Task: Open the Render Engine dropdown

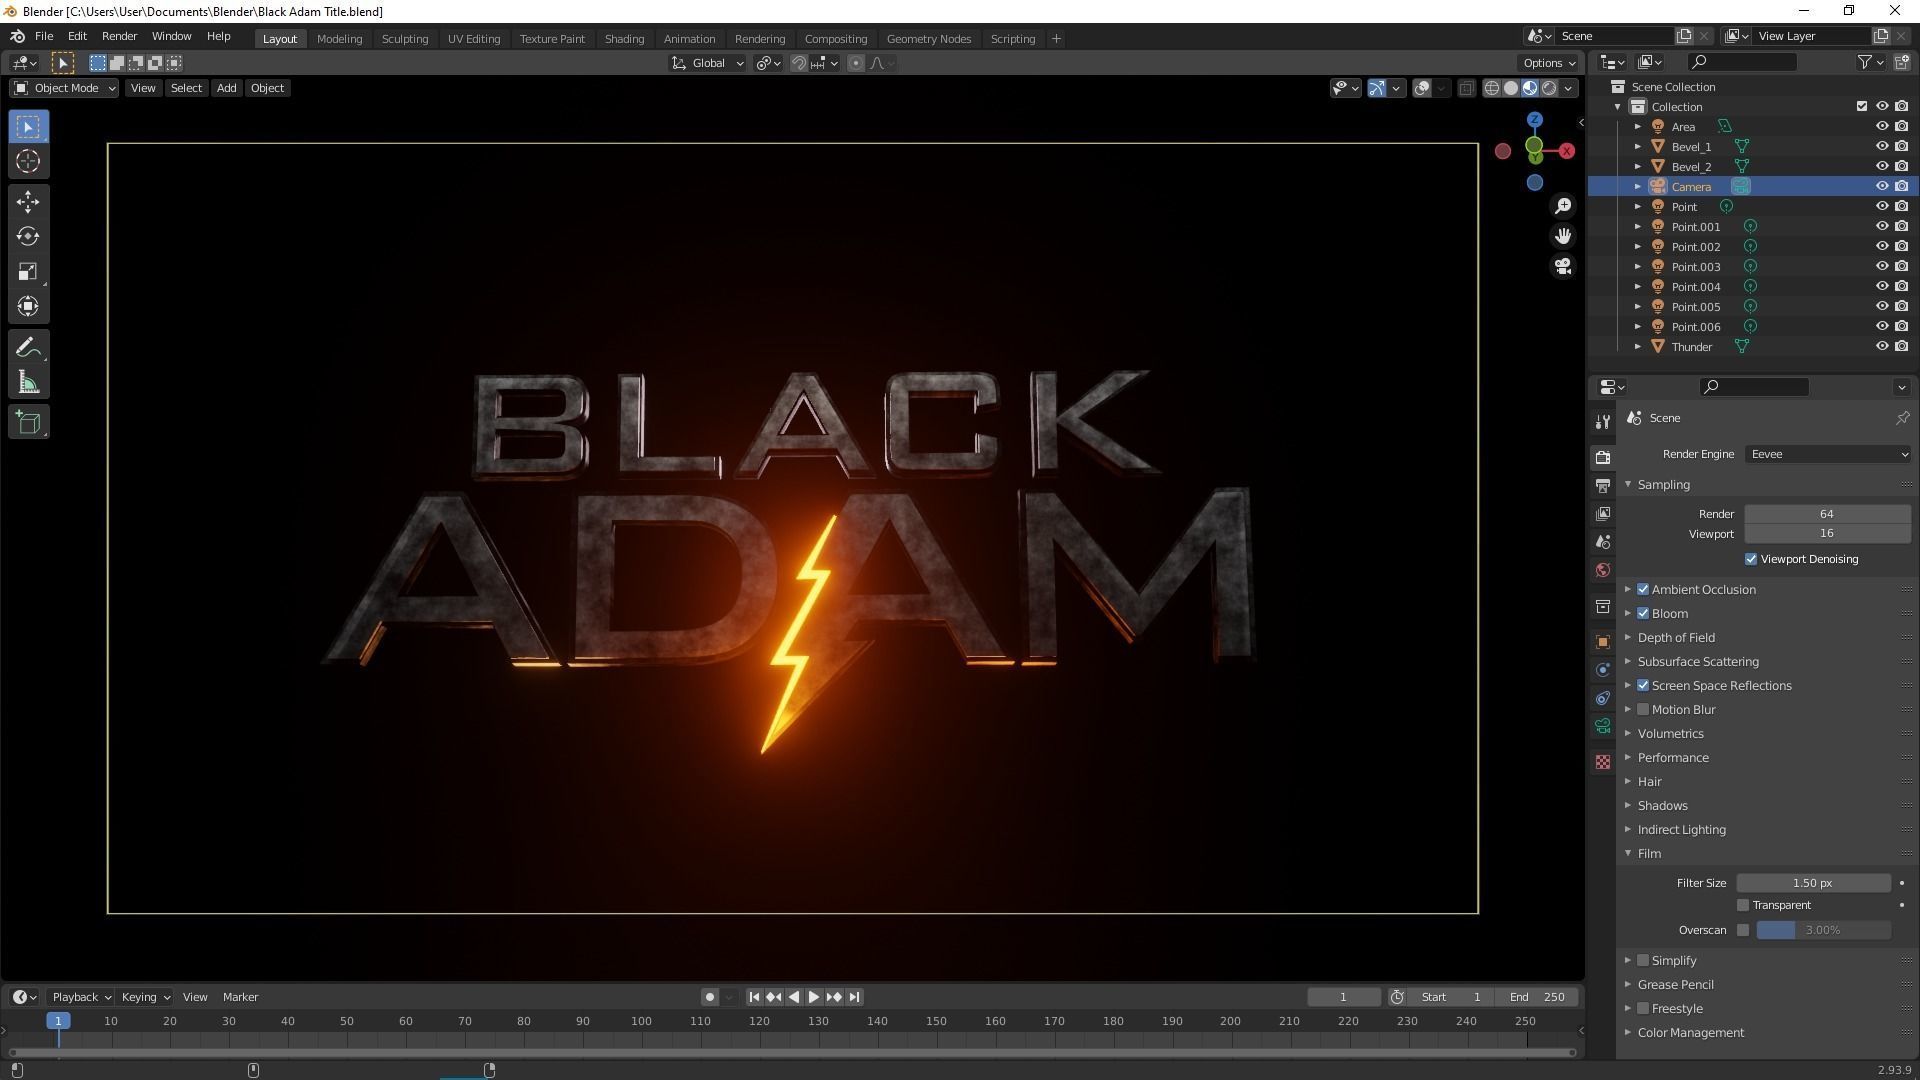Action: [1826, 454]
